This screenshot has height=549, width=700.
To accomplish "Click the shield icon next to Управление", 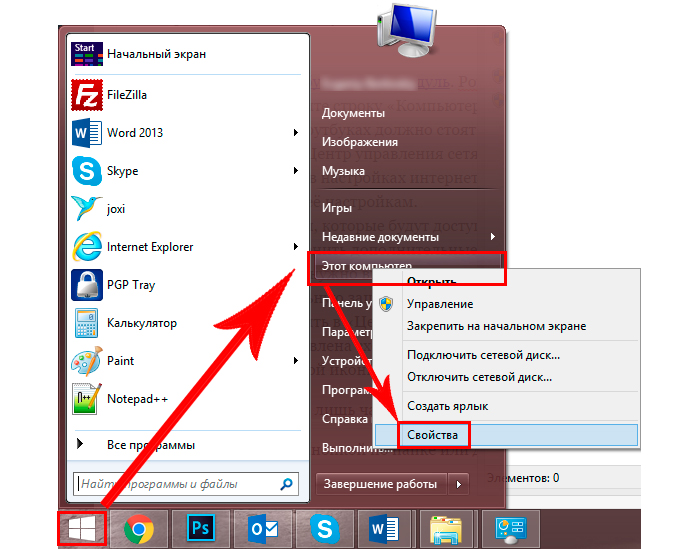I will click(386, 304).
